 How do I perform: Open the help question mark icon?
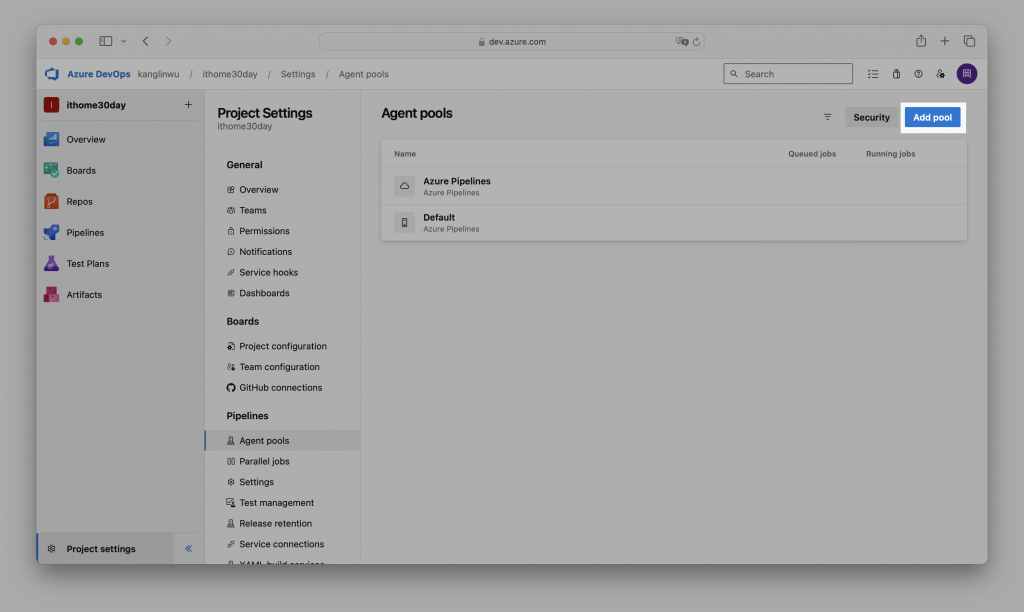(918, 74)
